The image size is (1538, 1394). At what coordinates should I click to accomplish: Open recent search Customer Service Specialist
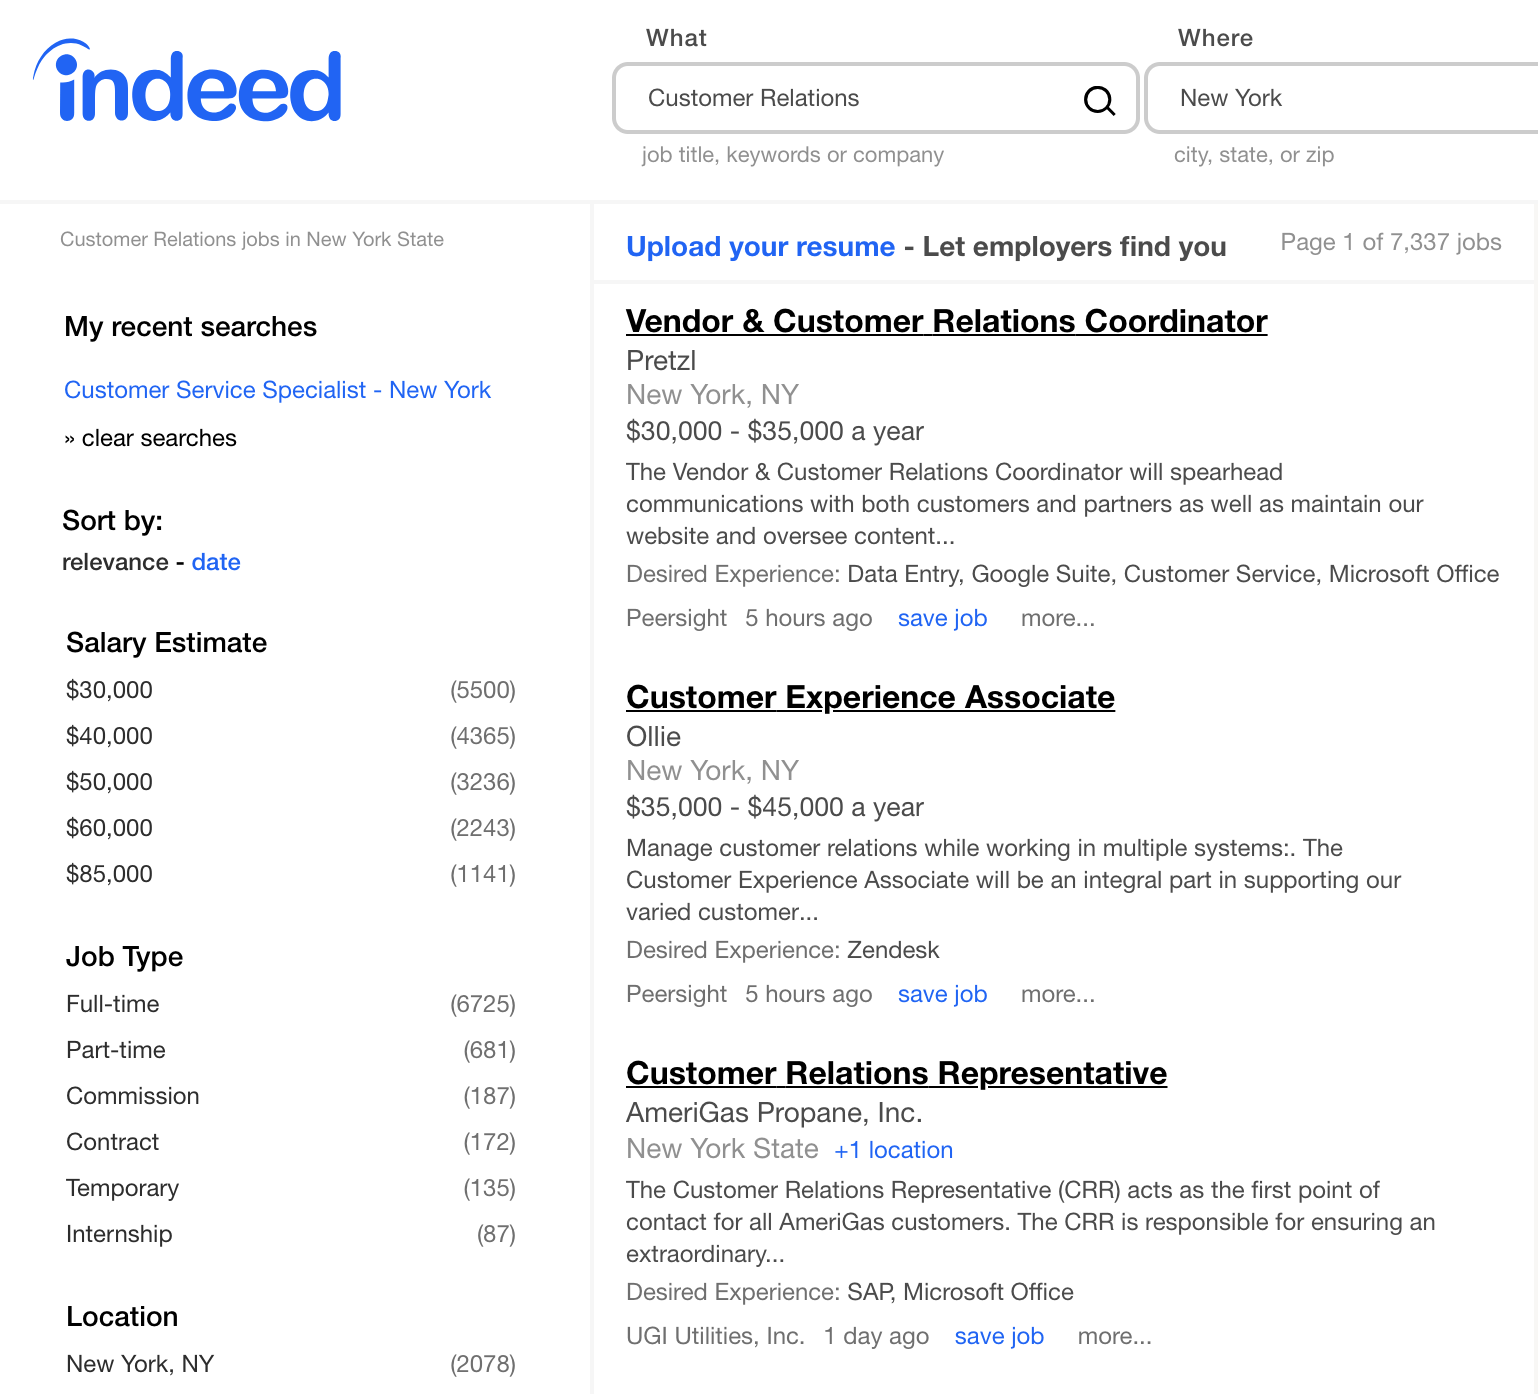tap(277, 391)
